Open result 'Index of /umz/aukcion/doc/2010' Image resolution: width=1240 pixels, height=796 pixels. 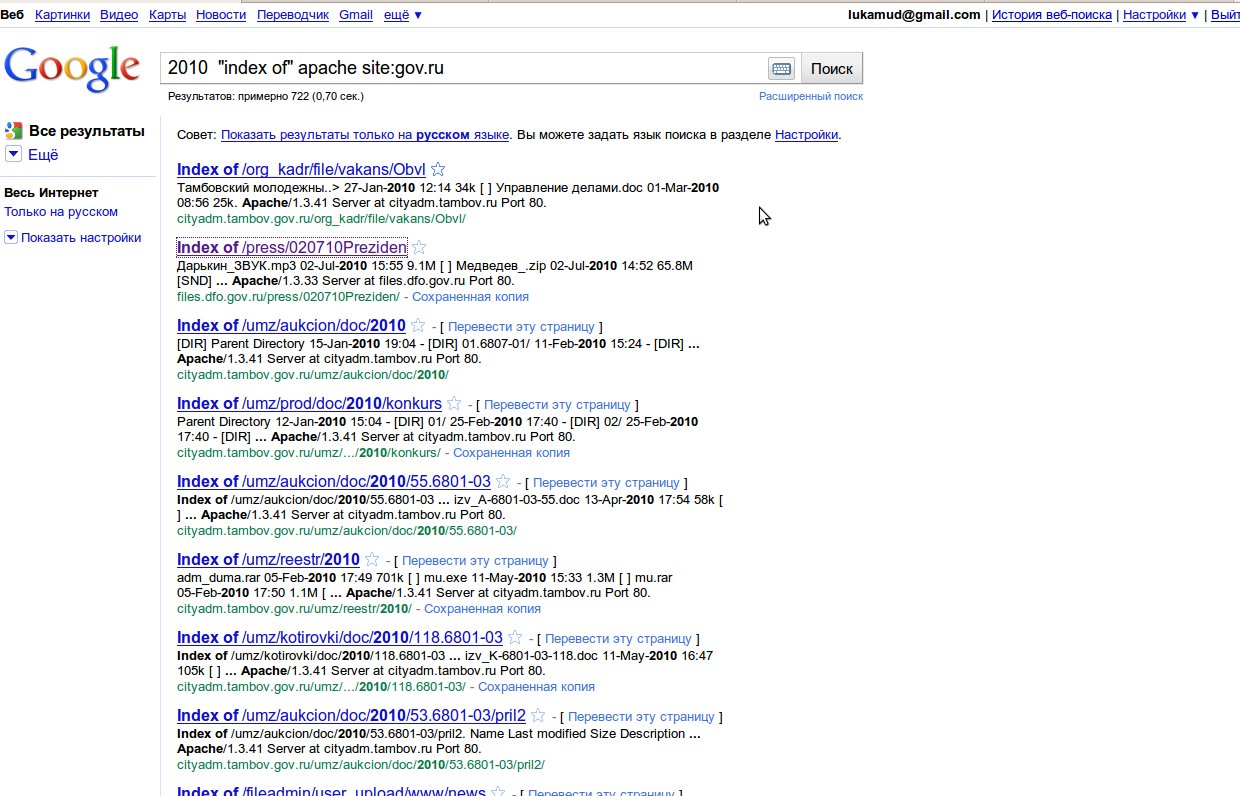click(x=292, y=325)
